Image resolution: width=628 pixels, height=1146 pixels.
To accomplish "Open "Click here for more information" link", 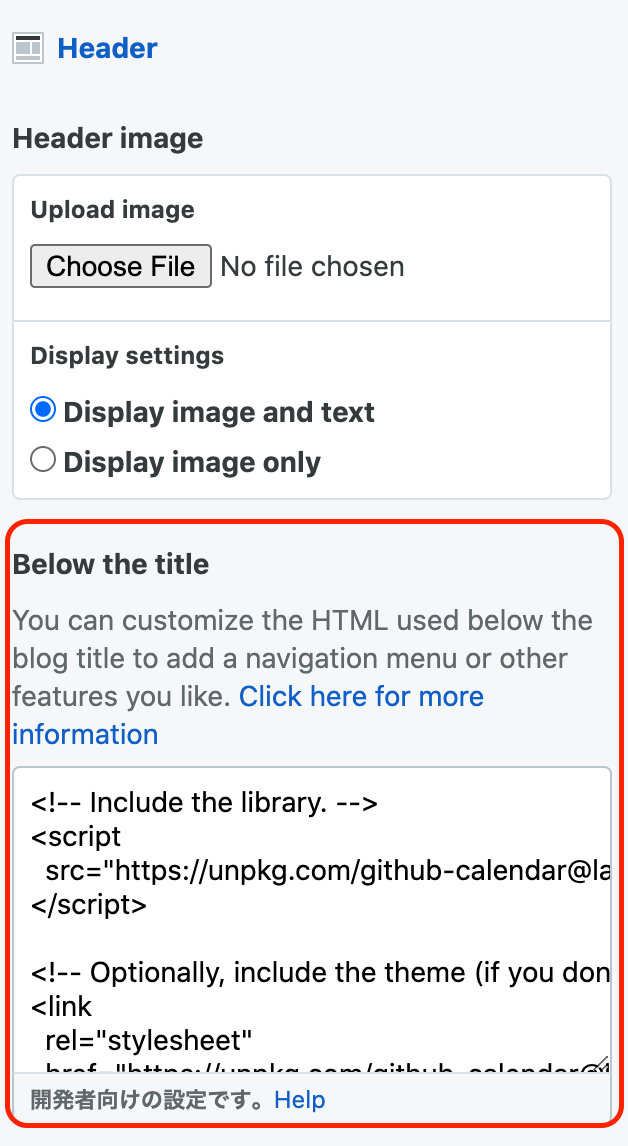I will (361, 696).
